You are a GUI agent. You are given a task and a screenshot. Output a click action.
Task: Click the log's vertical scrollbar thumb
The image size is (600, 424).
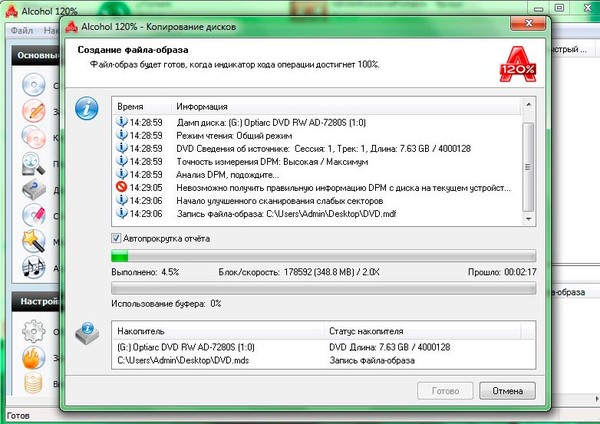click(x=528, y=167)
